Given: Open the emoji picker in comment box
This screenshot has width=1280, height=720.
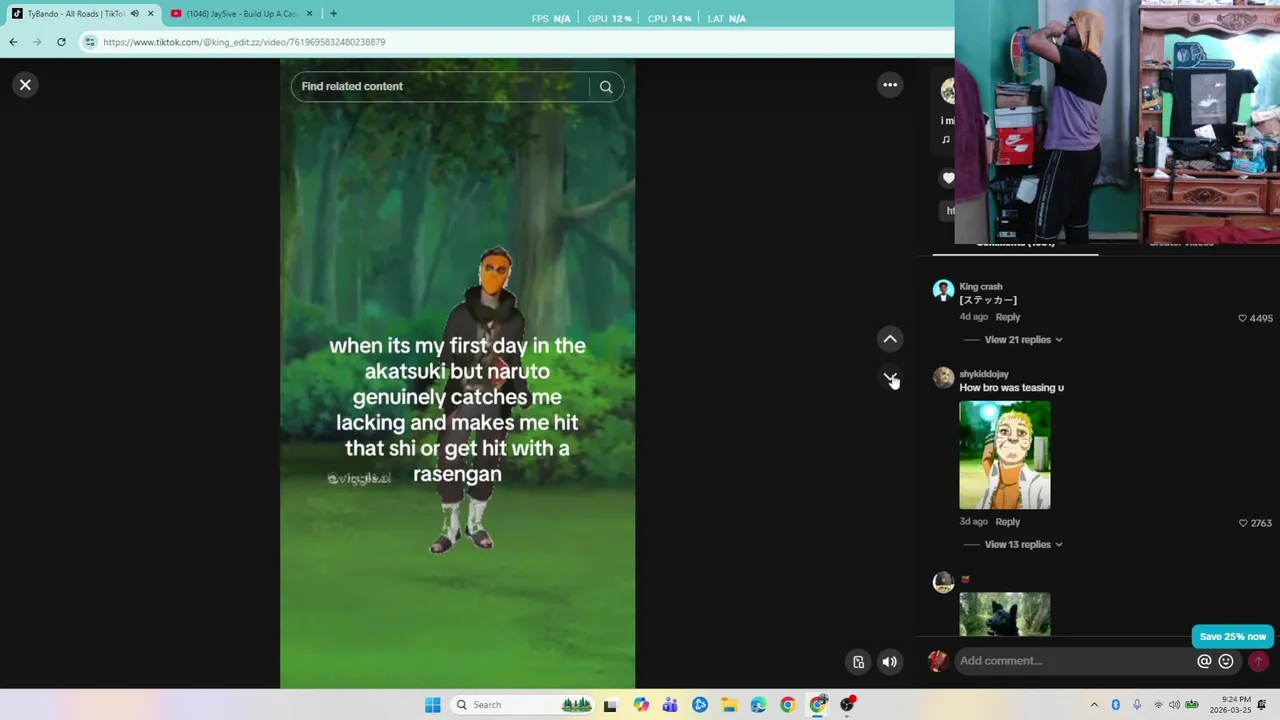Looking at the screenshot, I should pos(1226,661).
